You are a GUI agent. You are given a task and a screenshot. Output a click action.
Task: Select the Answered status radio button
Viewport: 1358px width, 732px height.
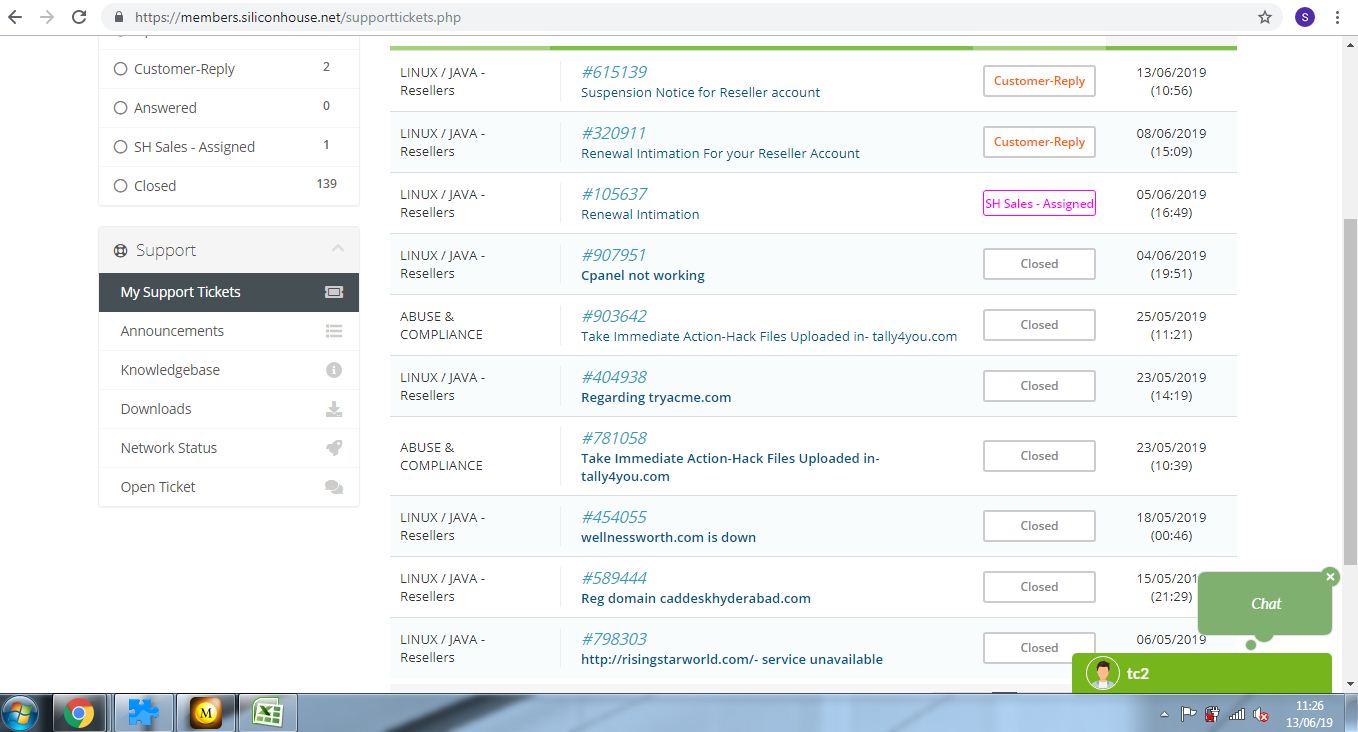point(121,108)
